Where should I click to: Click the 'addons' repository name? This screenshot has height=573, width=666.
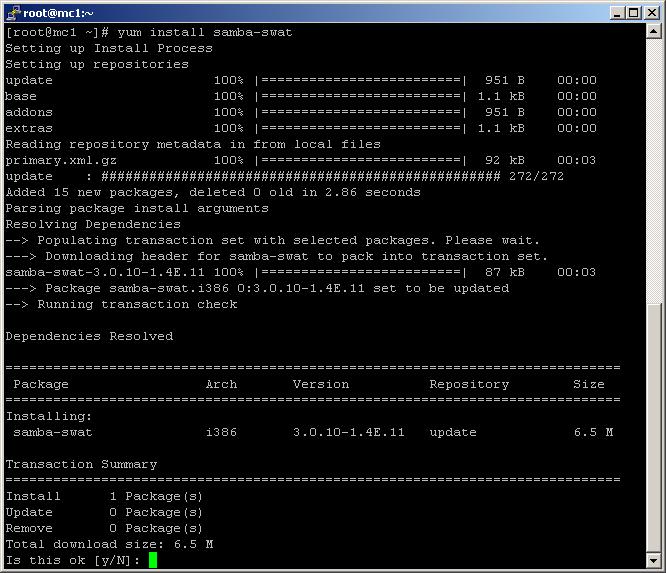(x=29, y=112)
